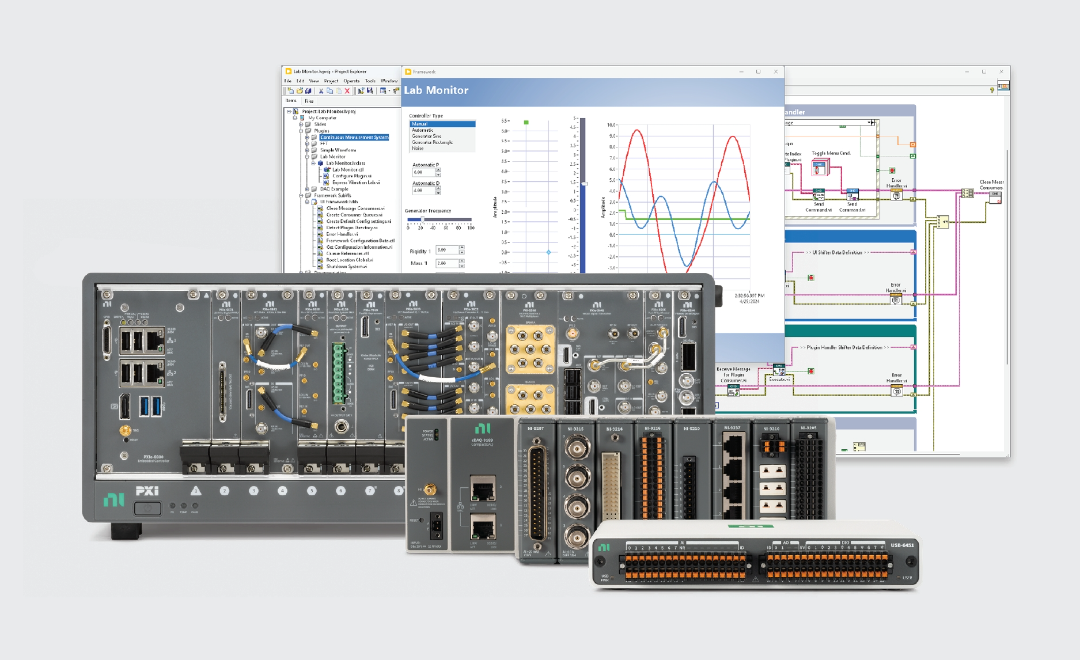Open the Project menu in Project Explorer

pos(331,81)
